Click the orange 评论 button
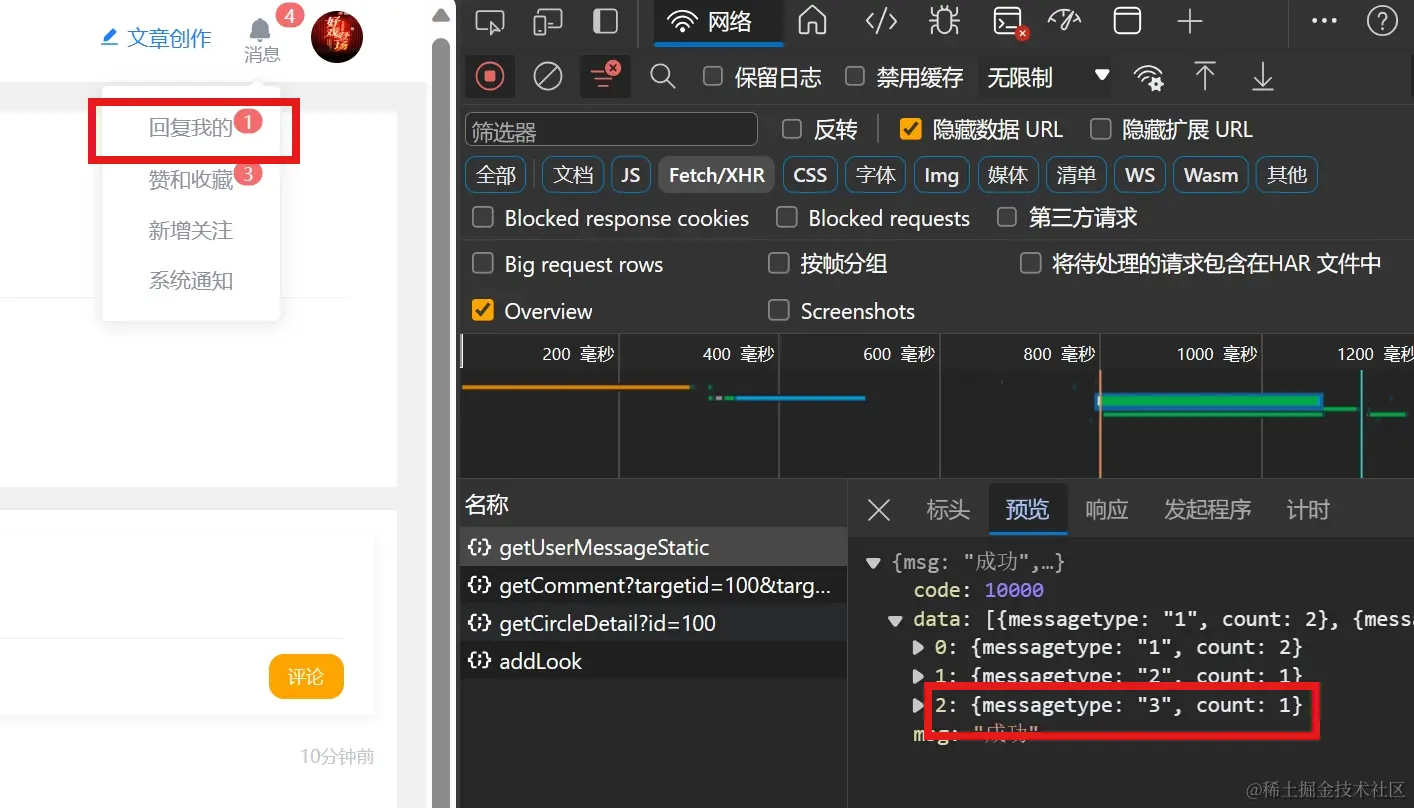Image resolution: width=1414 pixels, height=808 pixels. tap(306, 677)
